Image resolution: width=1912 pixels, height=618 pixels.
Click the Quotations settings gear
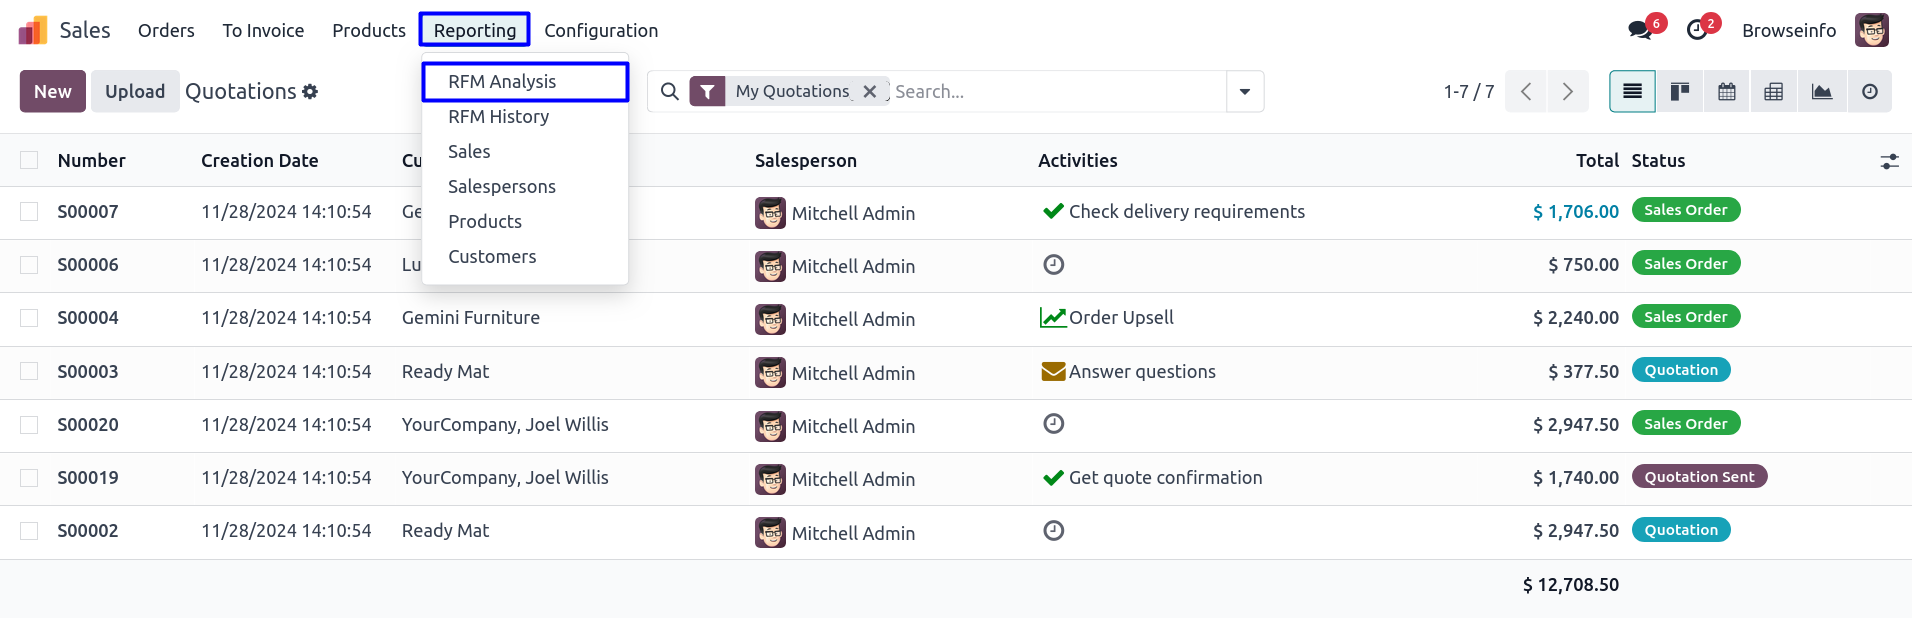point(310,92)
